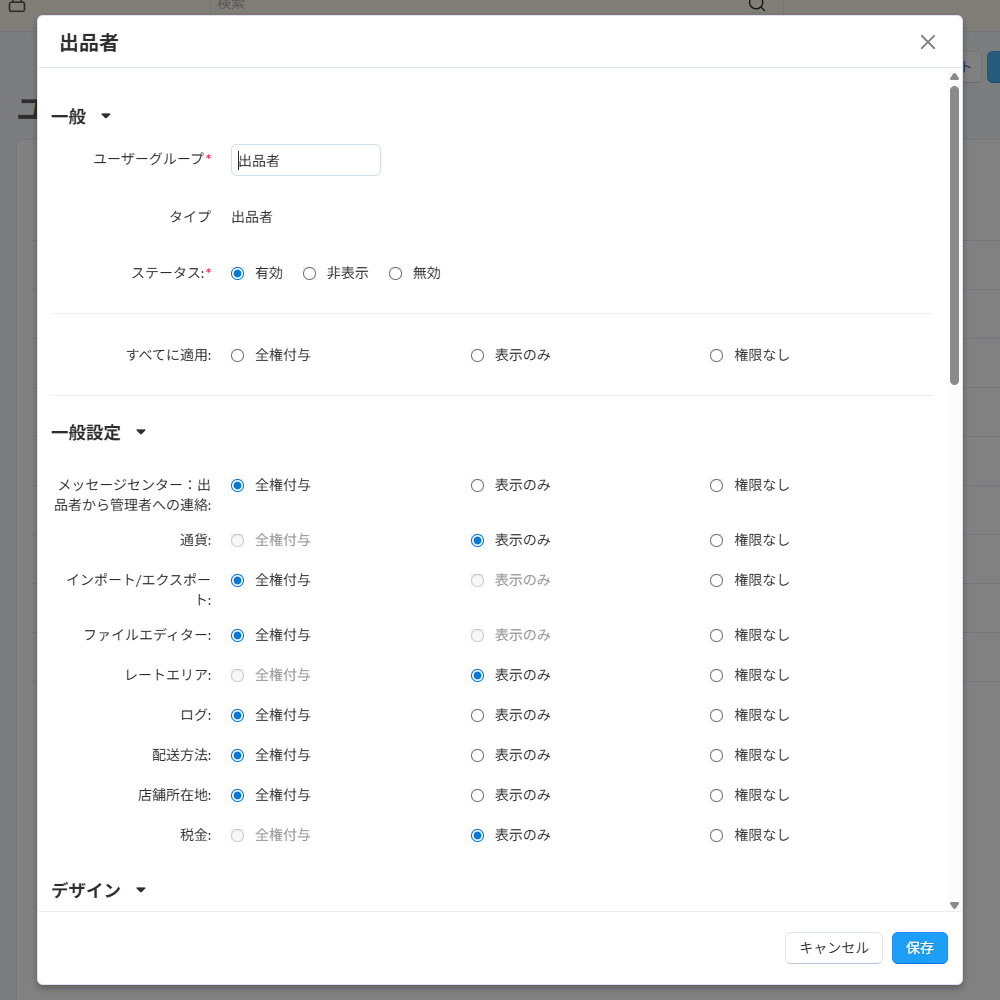Set ステータス to 非表示
The height and width of the screenshot is (1000, 1000).
tap(310, 273)
